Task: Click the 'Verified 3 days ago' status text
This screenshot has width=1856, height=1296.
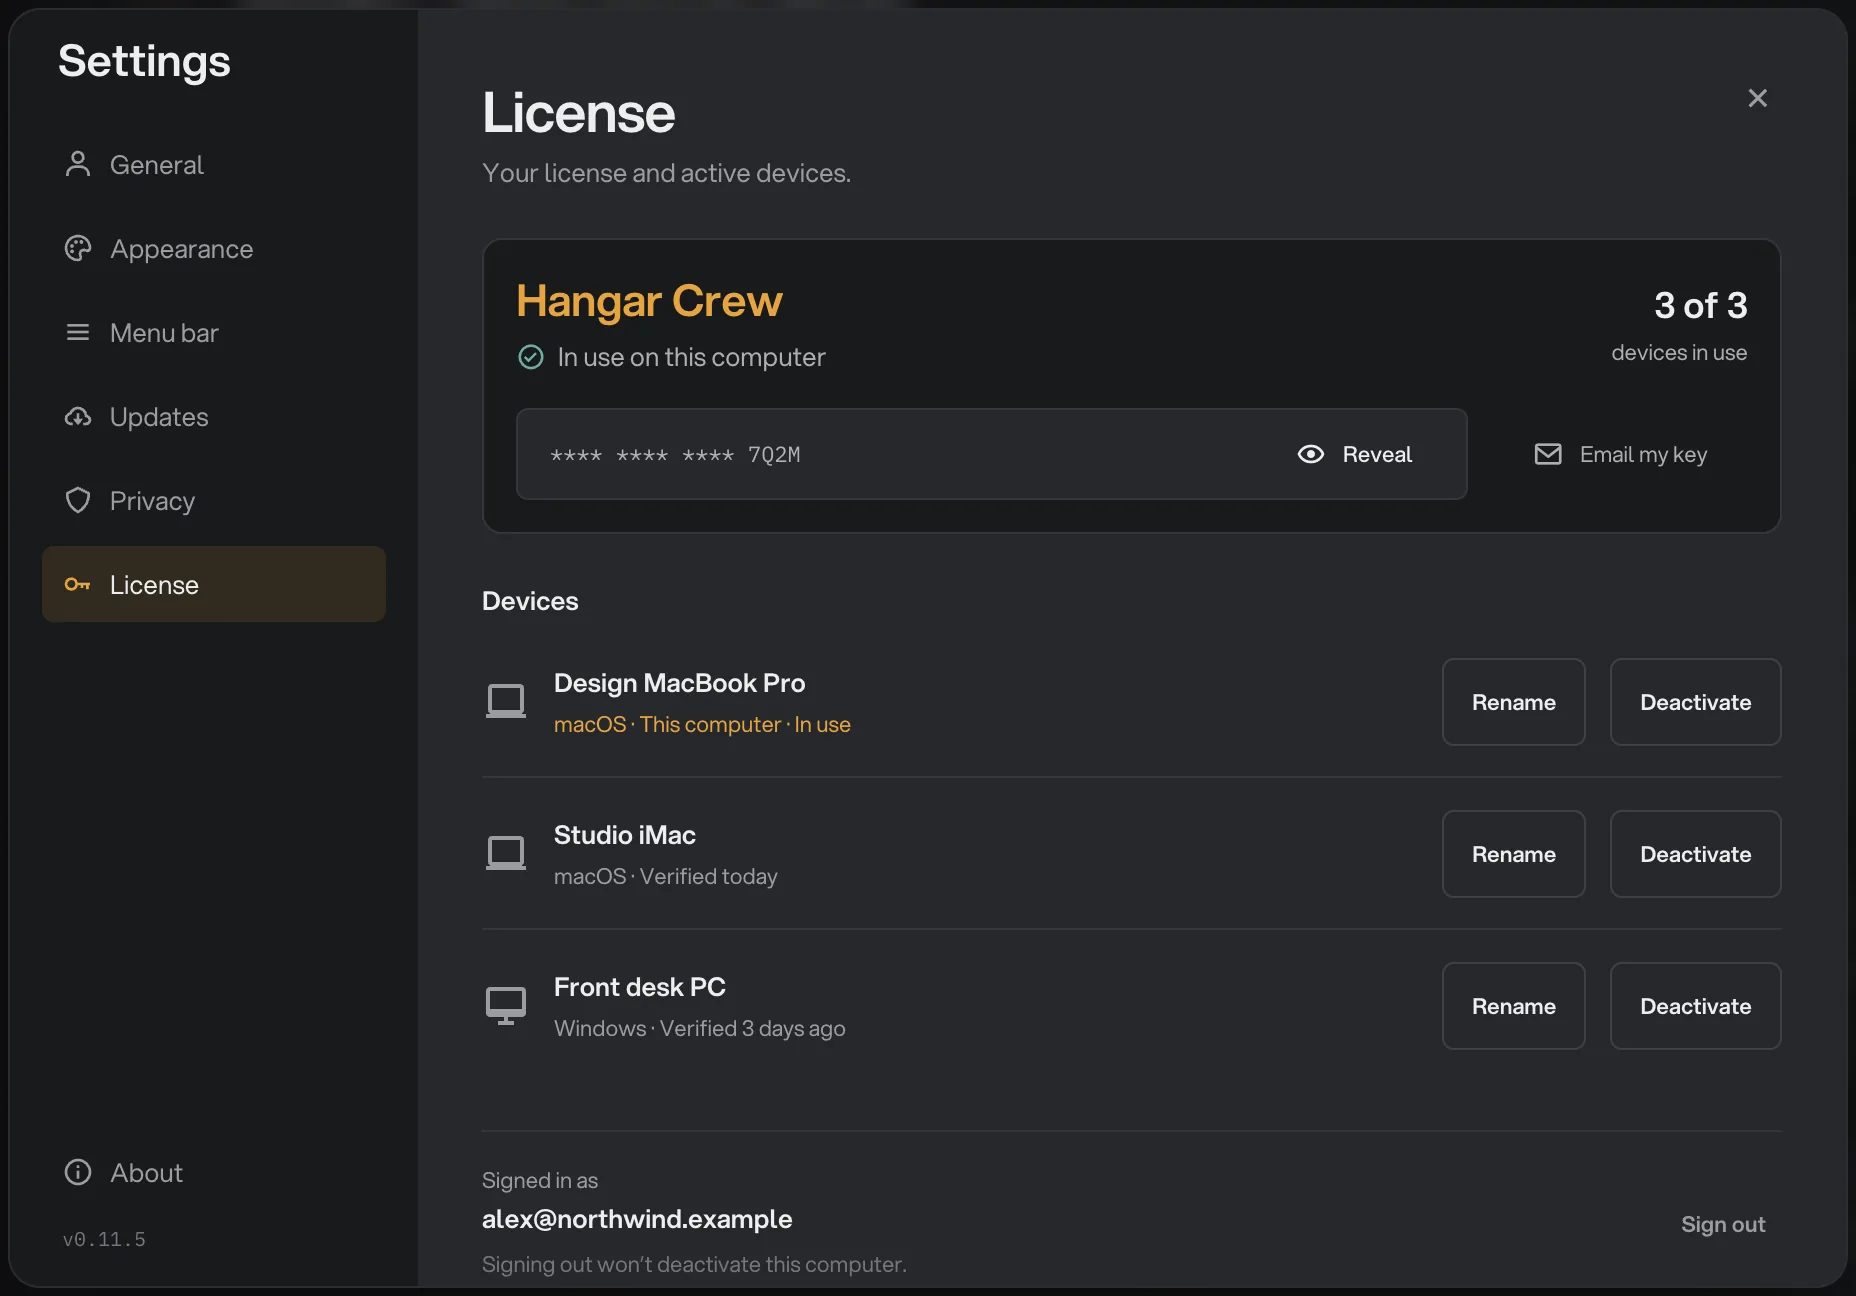Action: tap(753, 1028)
